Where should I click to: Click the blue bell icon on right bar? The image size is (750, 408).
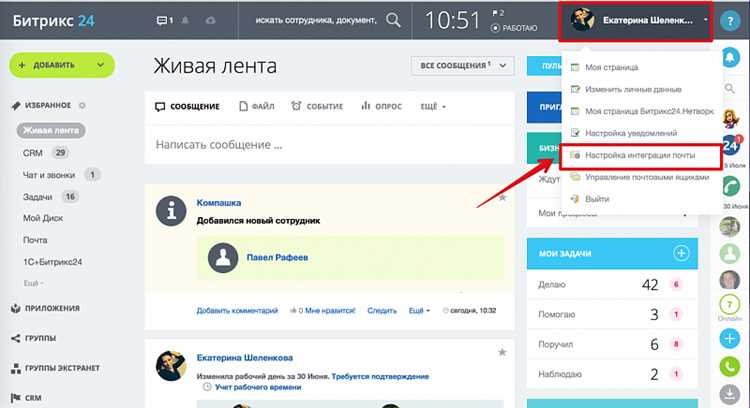coord(730,57)
